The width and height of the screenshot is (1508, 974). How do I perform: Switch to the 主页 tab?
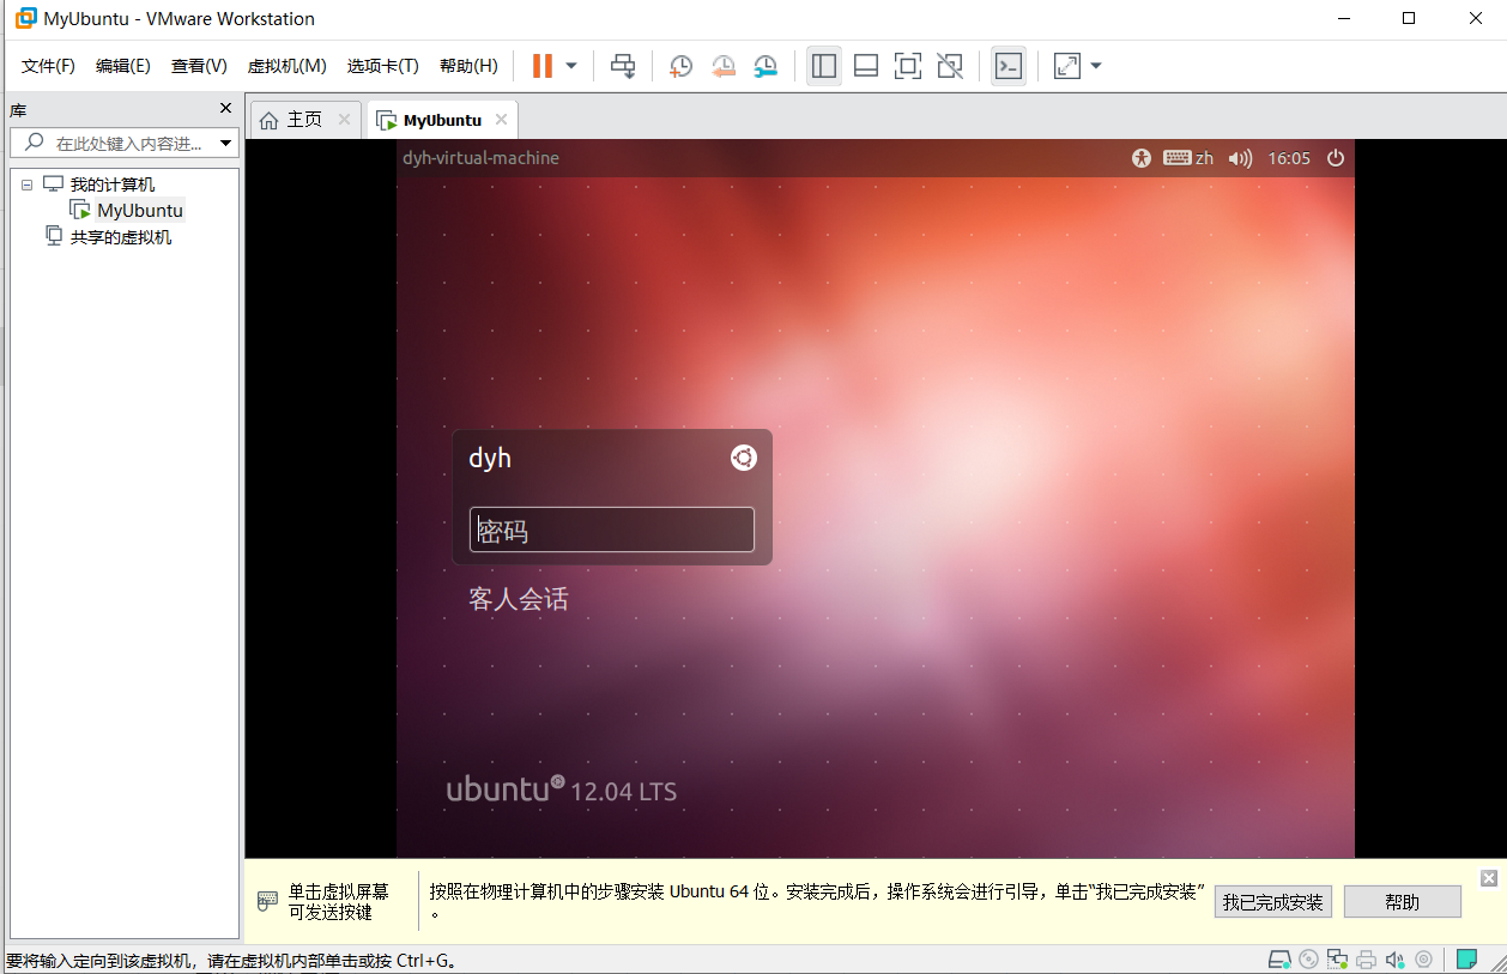(303, 118)
